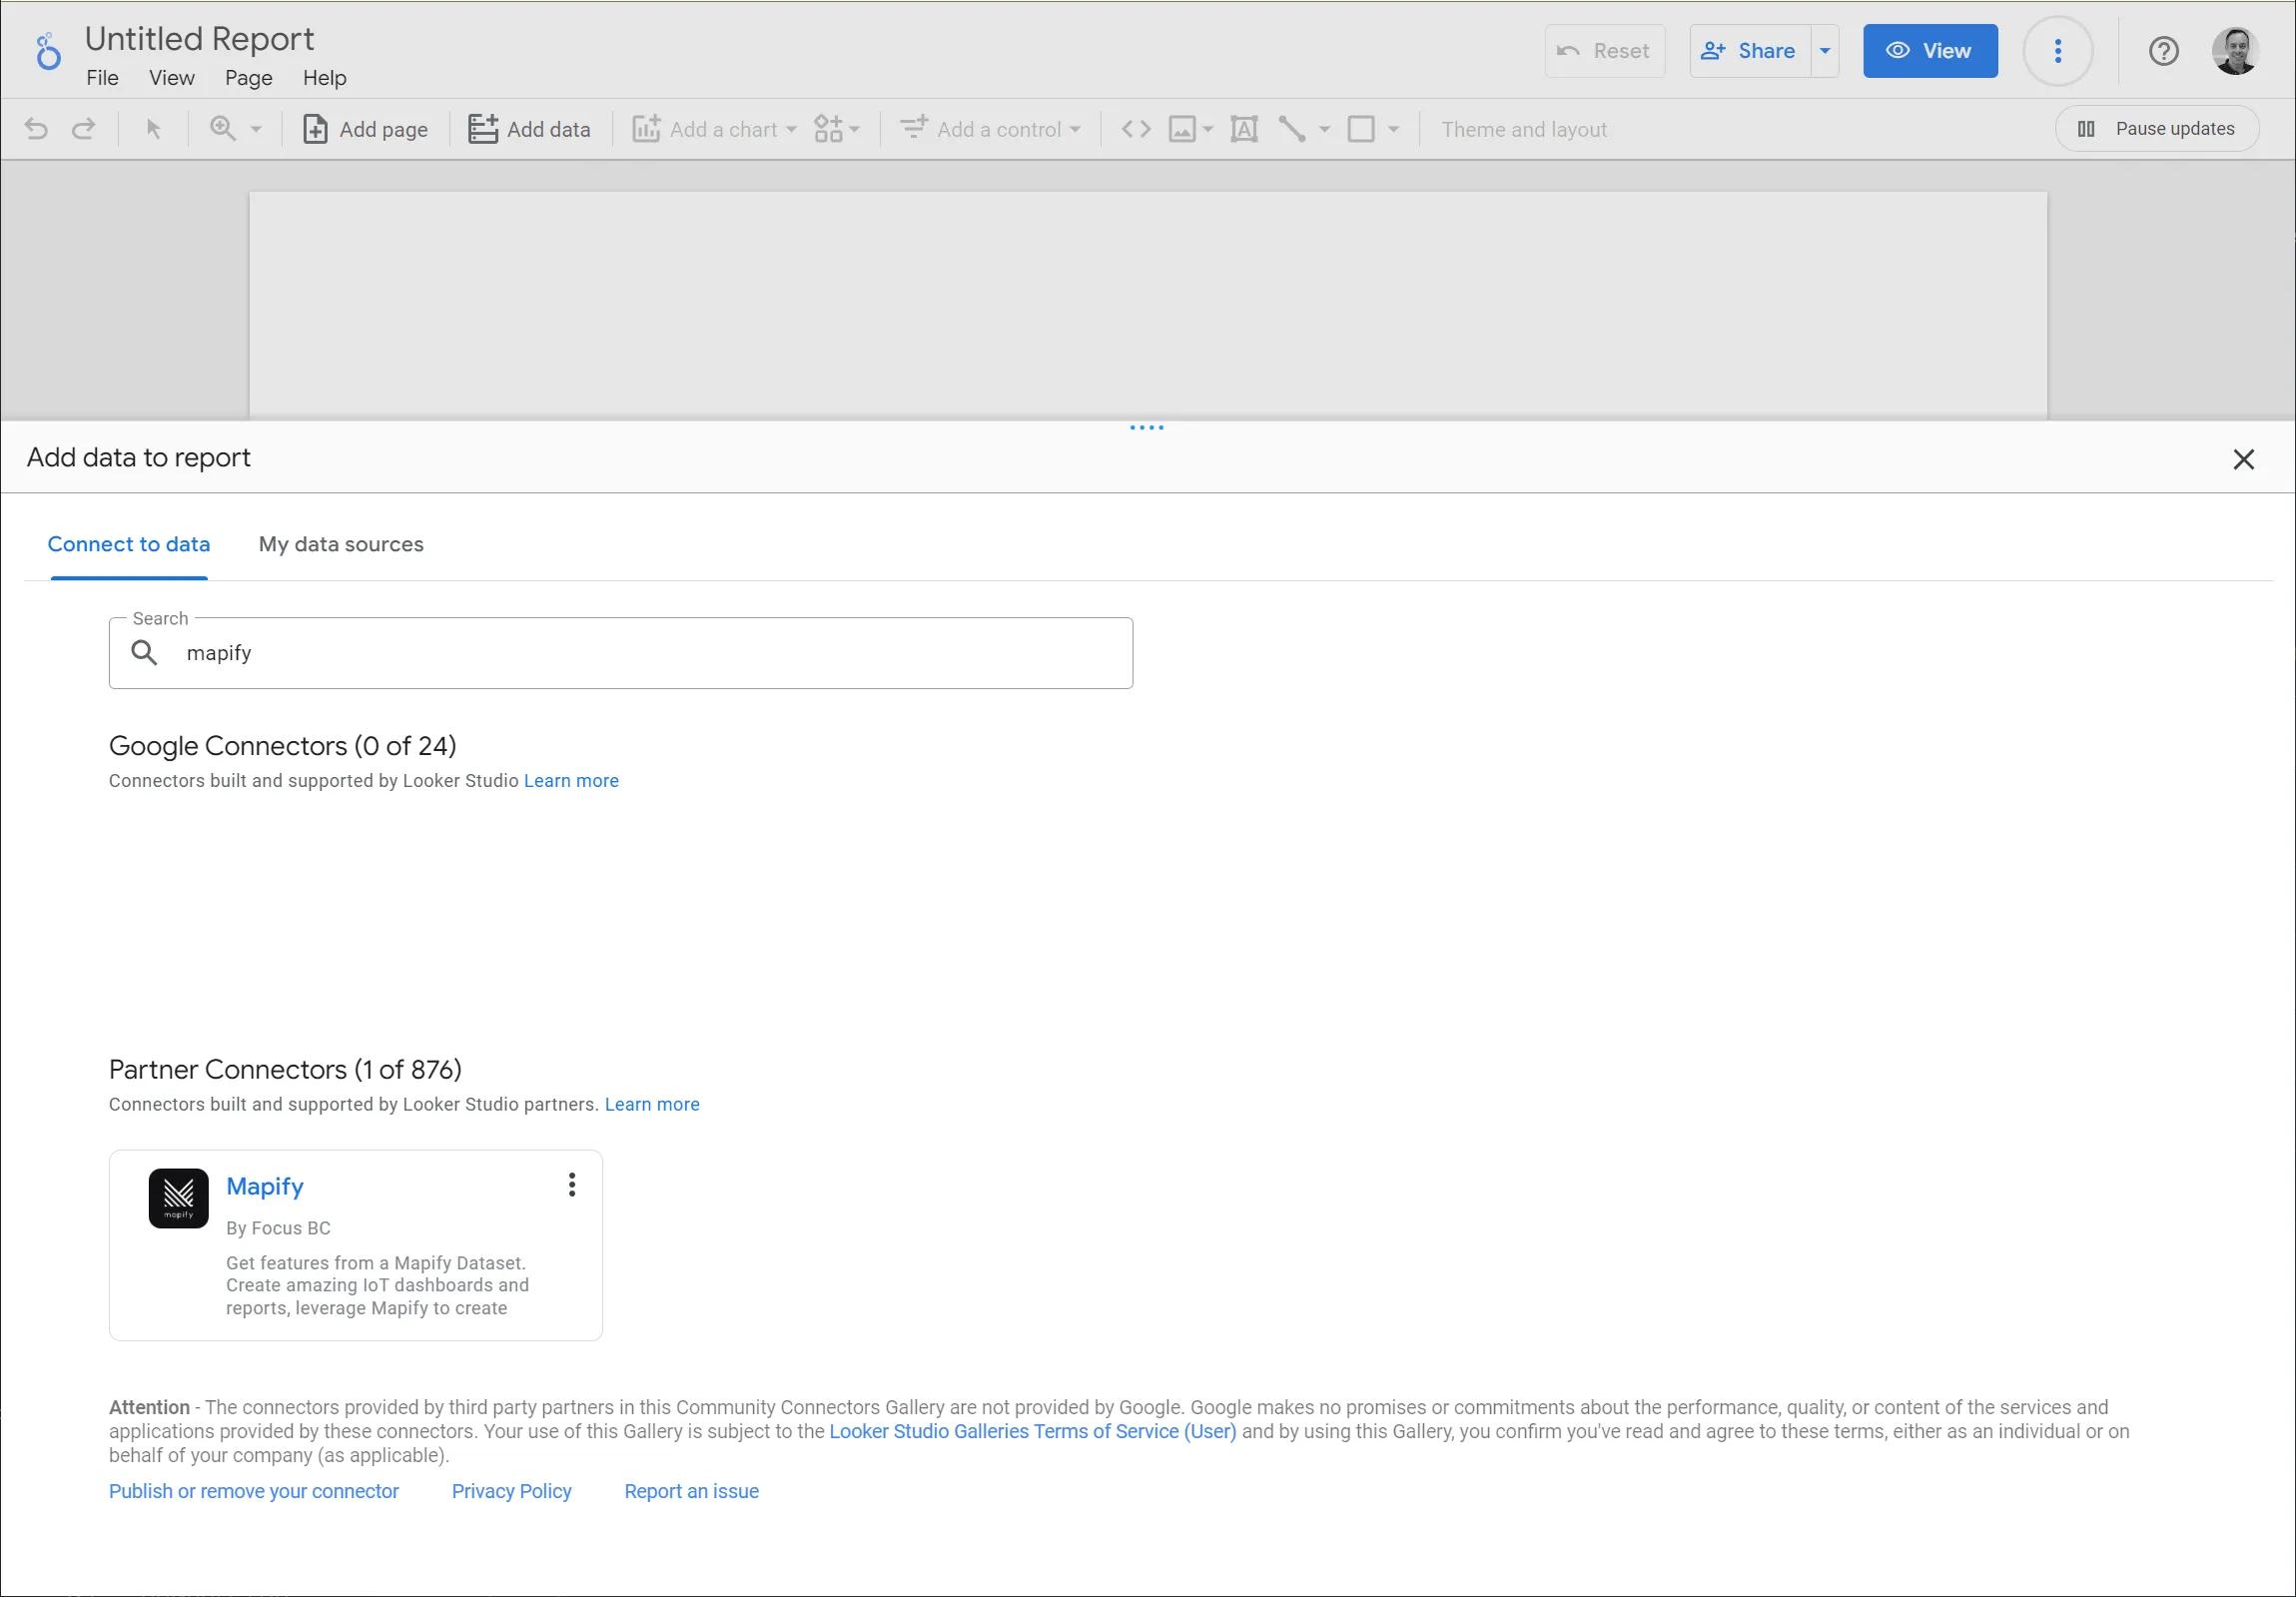Image resolution: width=2296 pixels, height=1597 pixels.
Task: Open the help icon
Action: (x=2164, y=51)
